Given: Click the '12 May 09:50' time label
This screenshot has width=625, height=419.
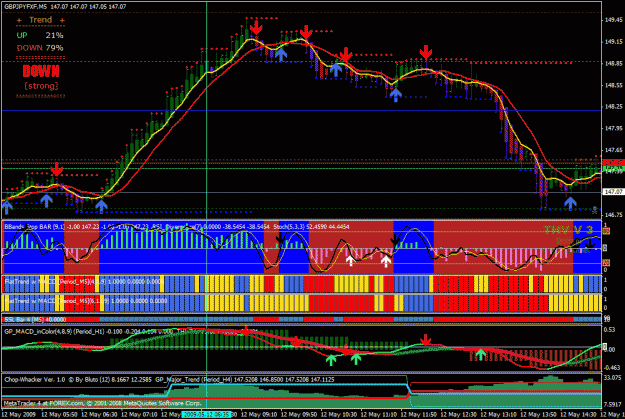Looking at the screenshot, I should click(299, 415).
